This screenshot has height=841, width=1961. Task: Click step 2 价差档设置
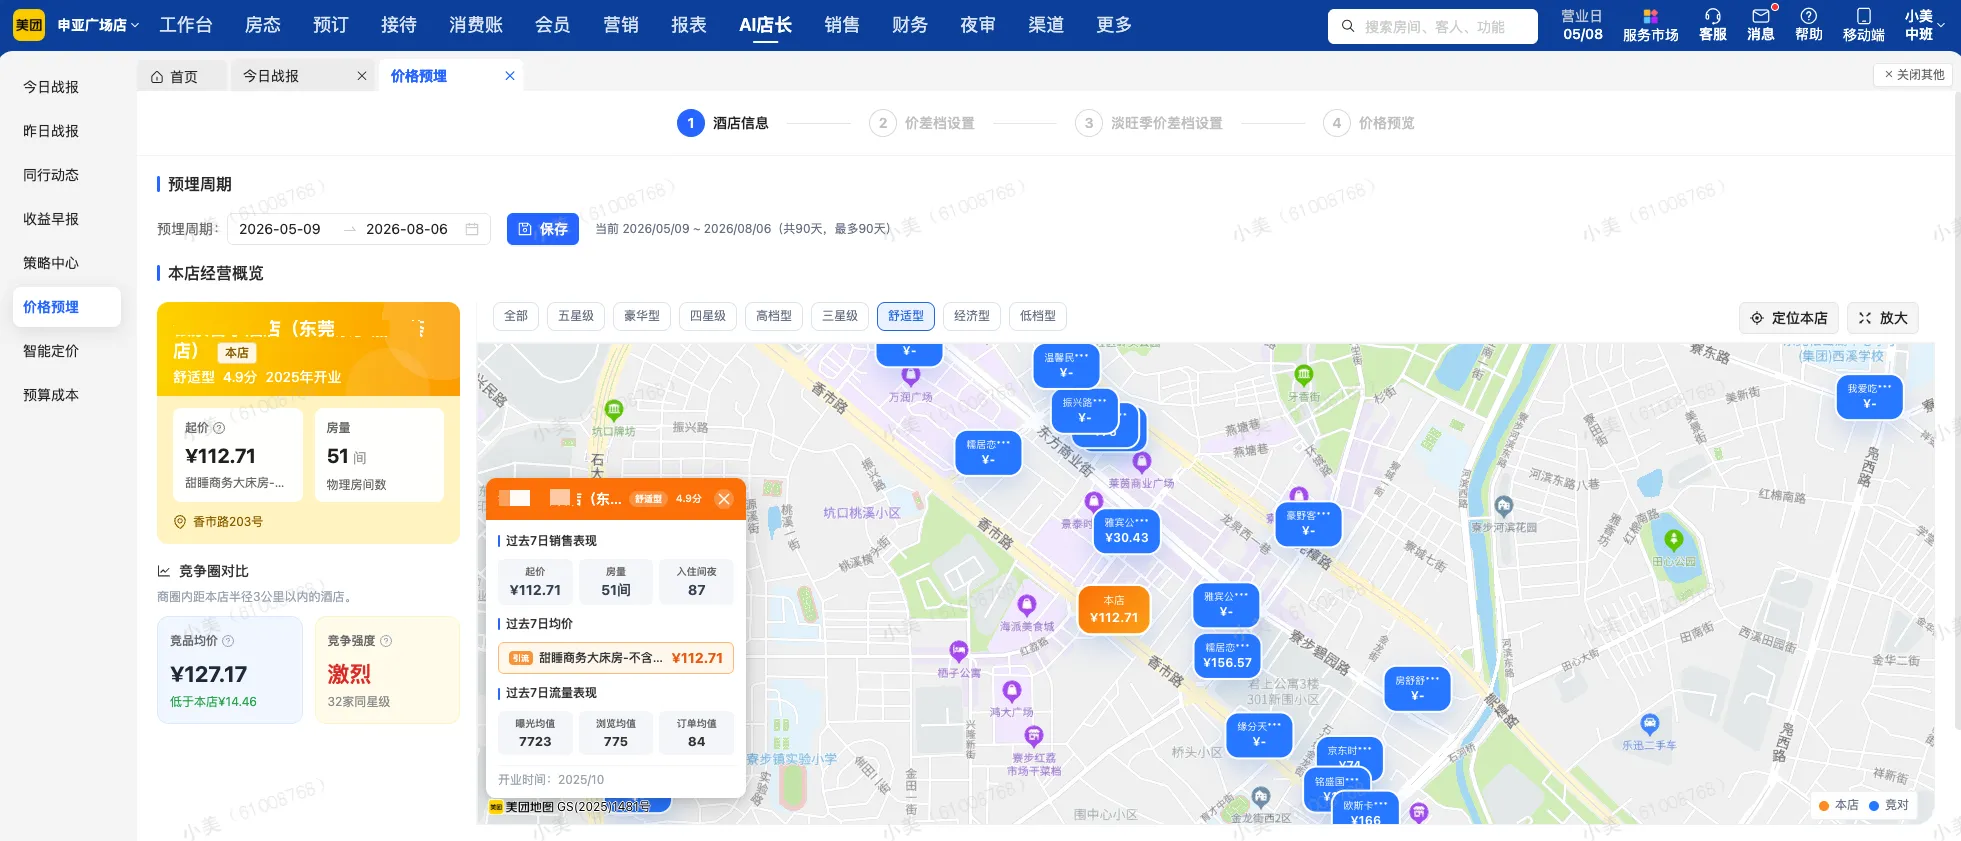[x=922, y=123]
